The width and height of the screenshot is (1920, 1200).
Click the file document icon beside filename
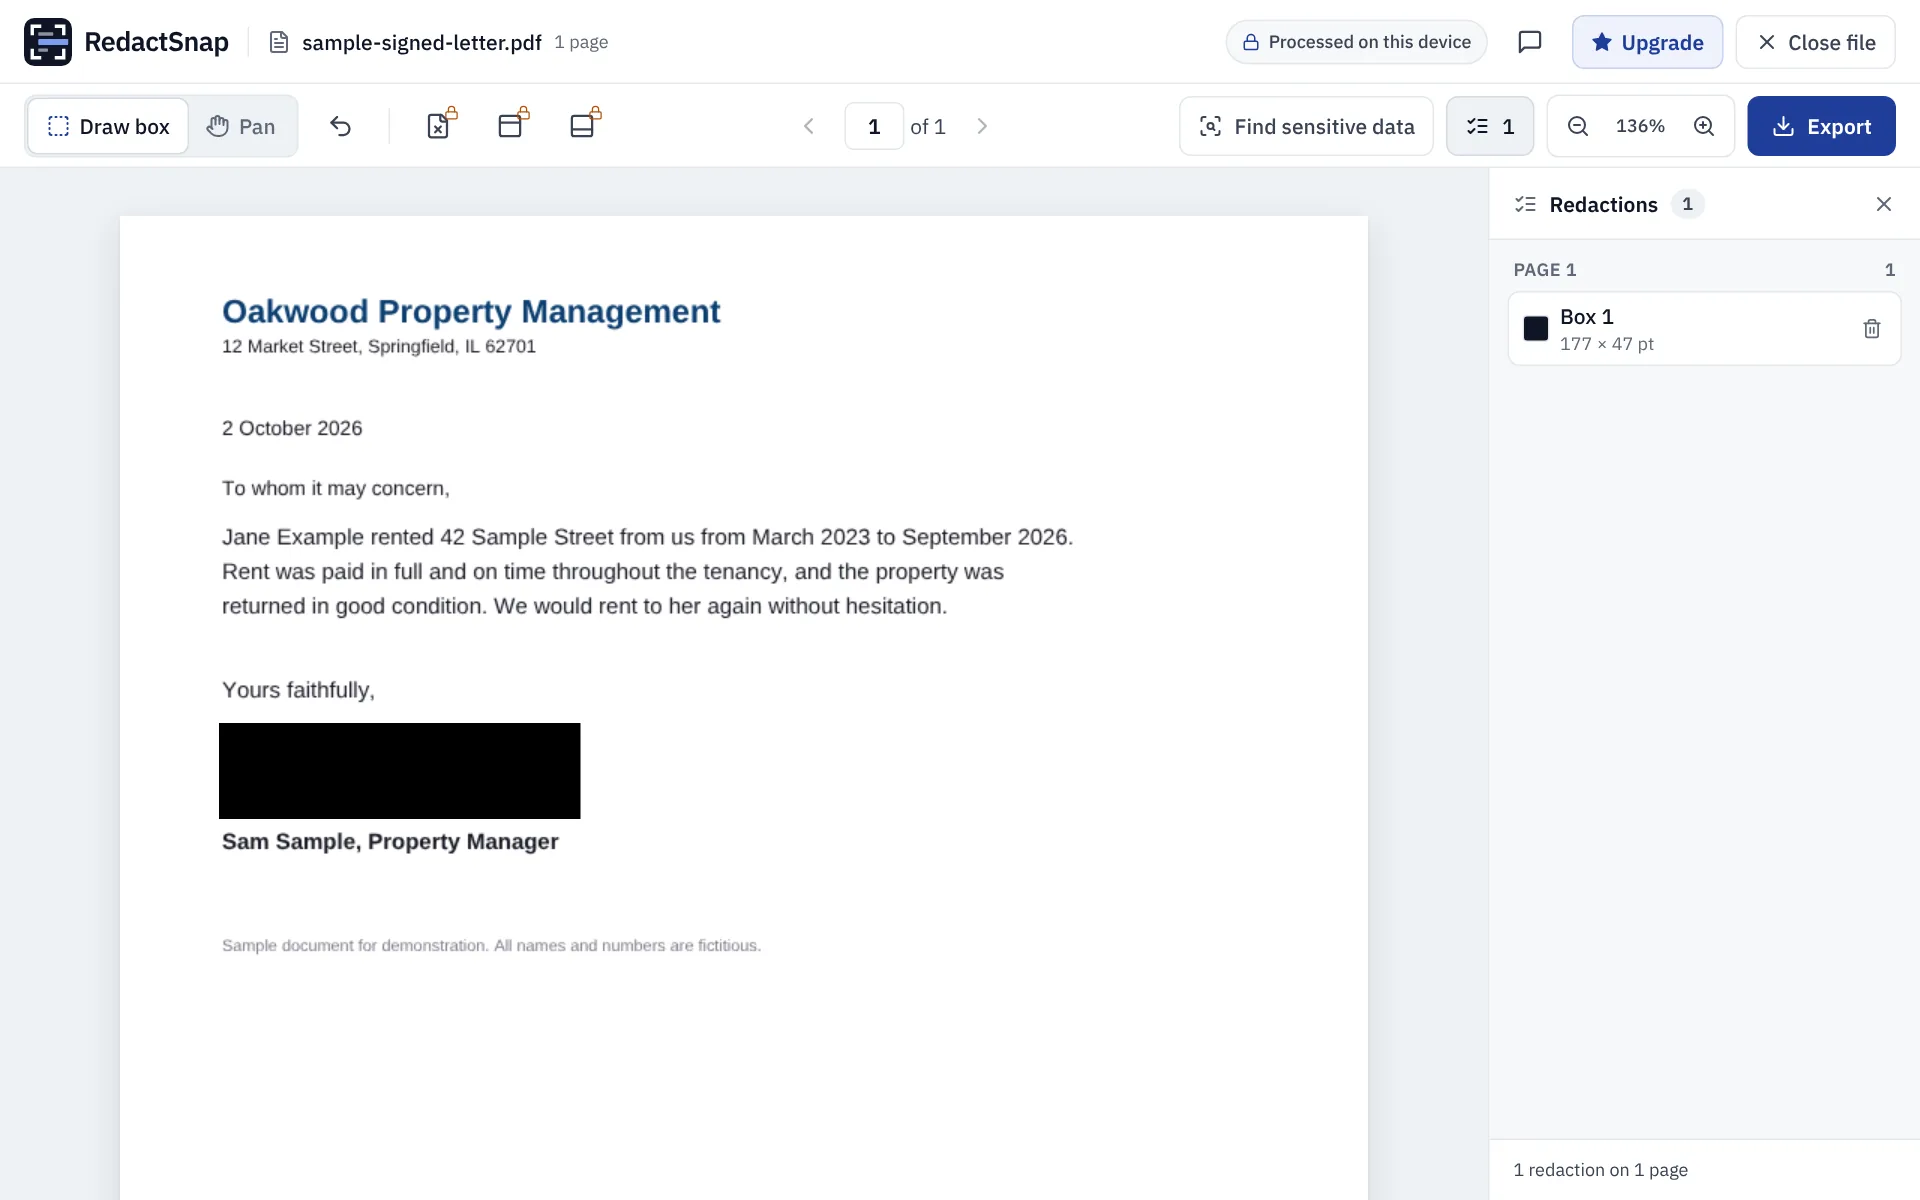(x=279, y=42)
